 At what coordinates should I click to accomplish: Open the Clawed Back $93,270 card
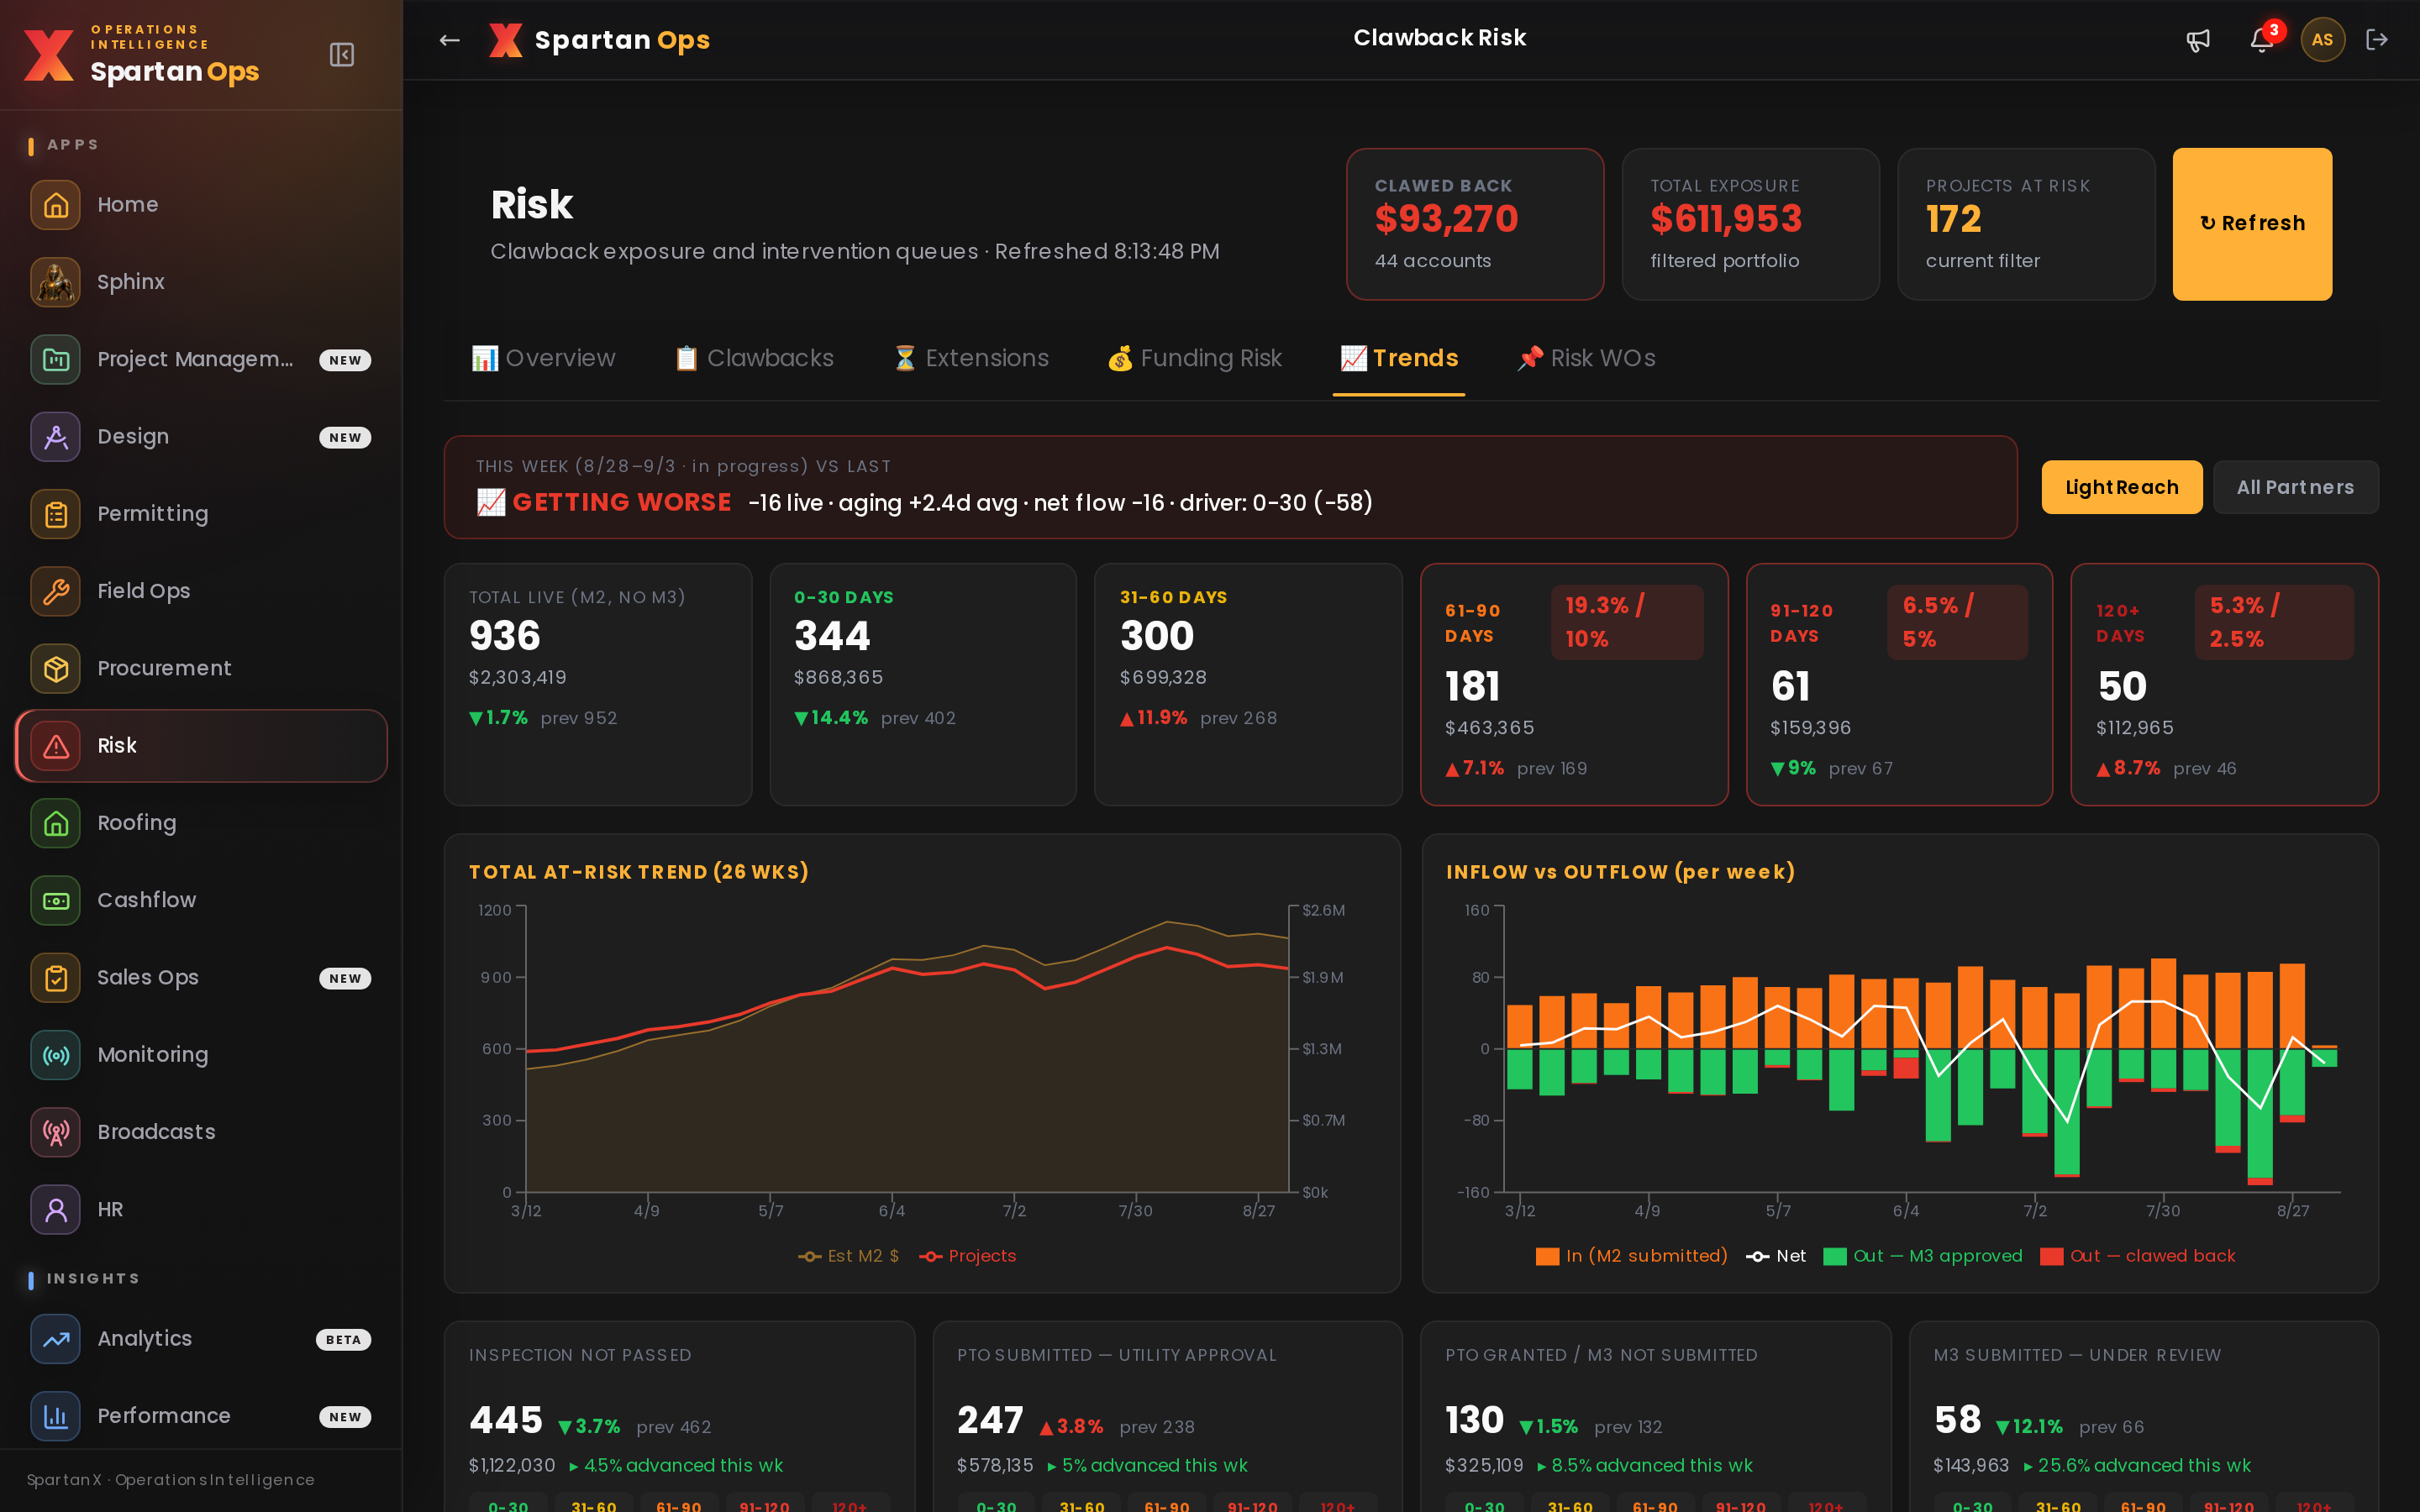[1474, 224]
